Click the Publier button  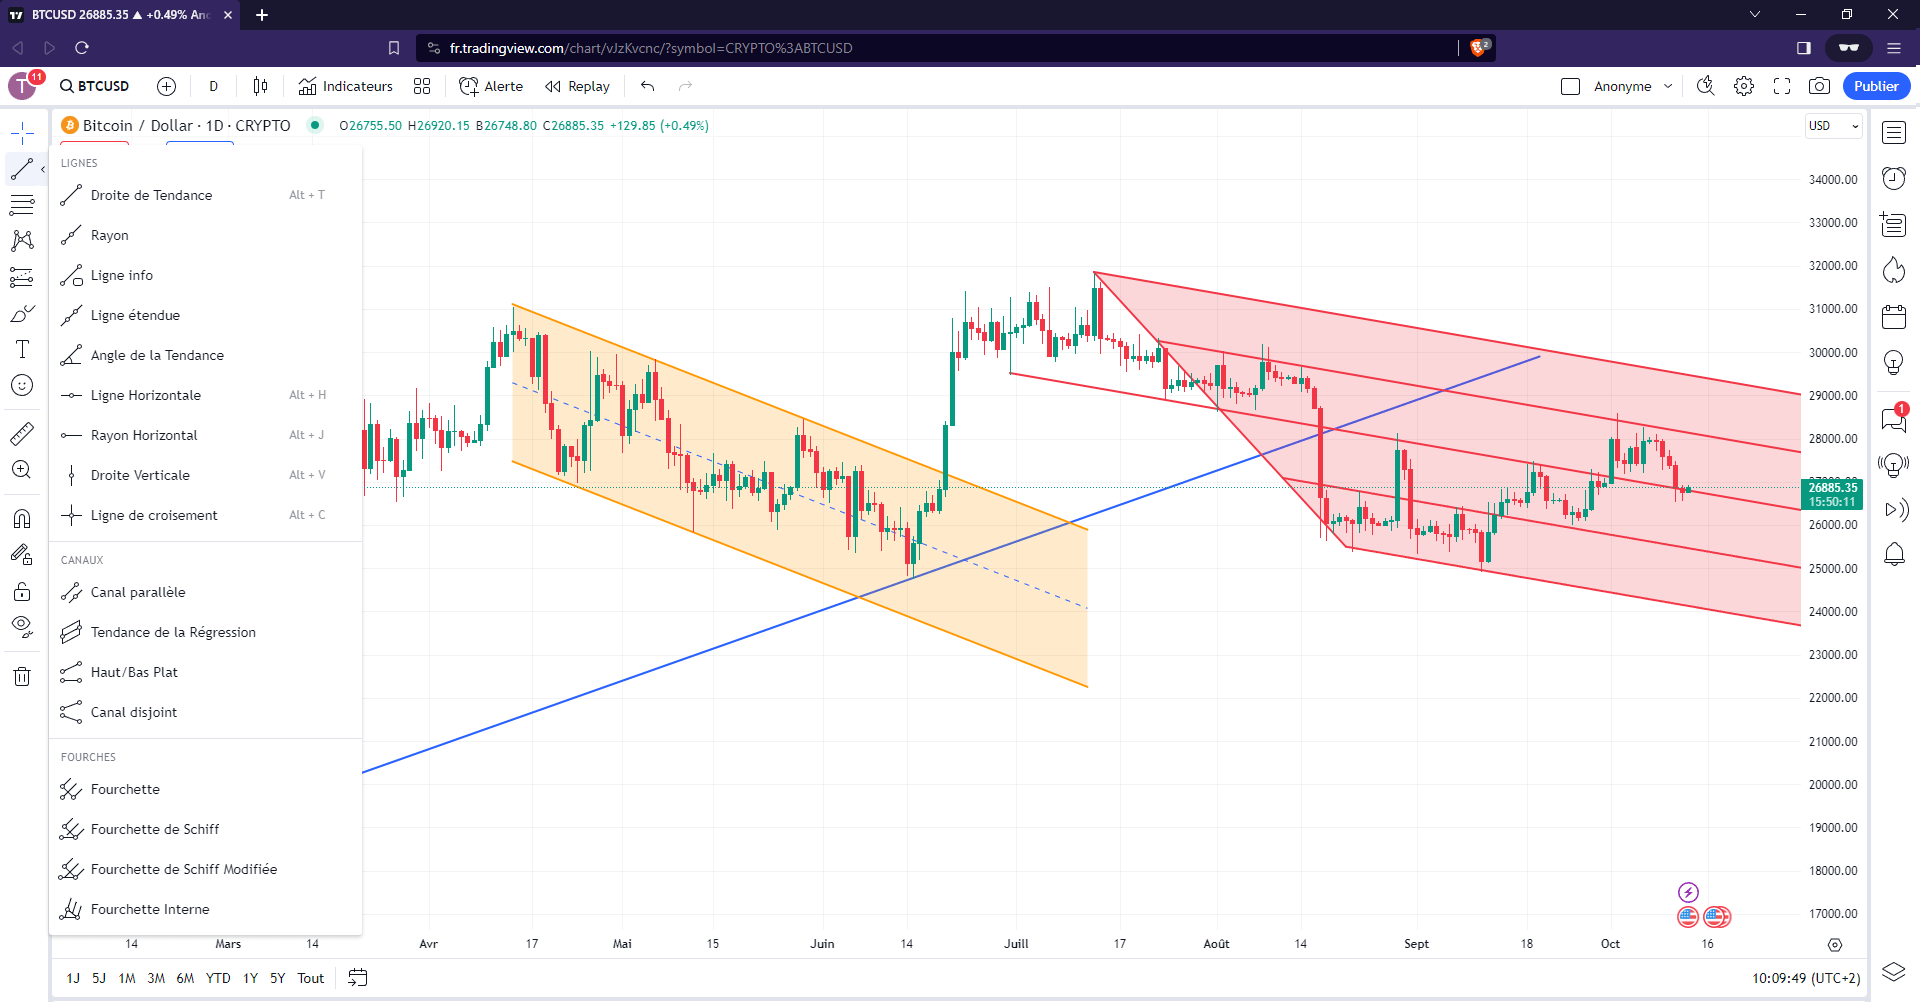click(x=1876, y=86)
